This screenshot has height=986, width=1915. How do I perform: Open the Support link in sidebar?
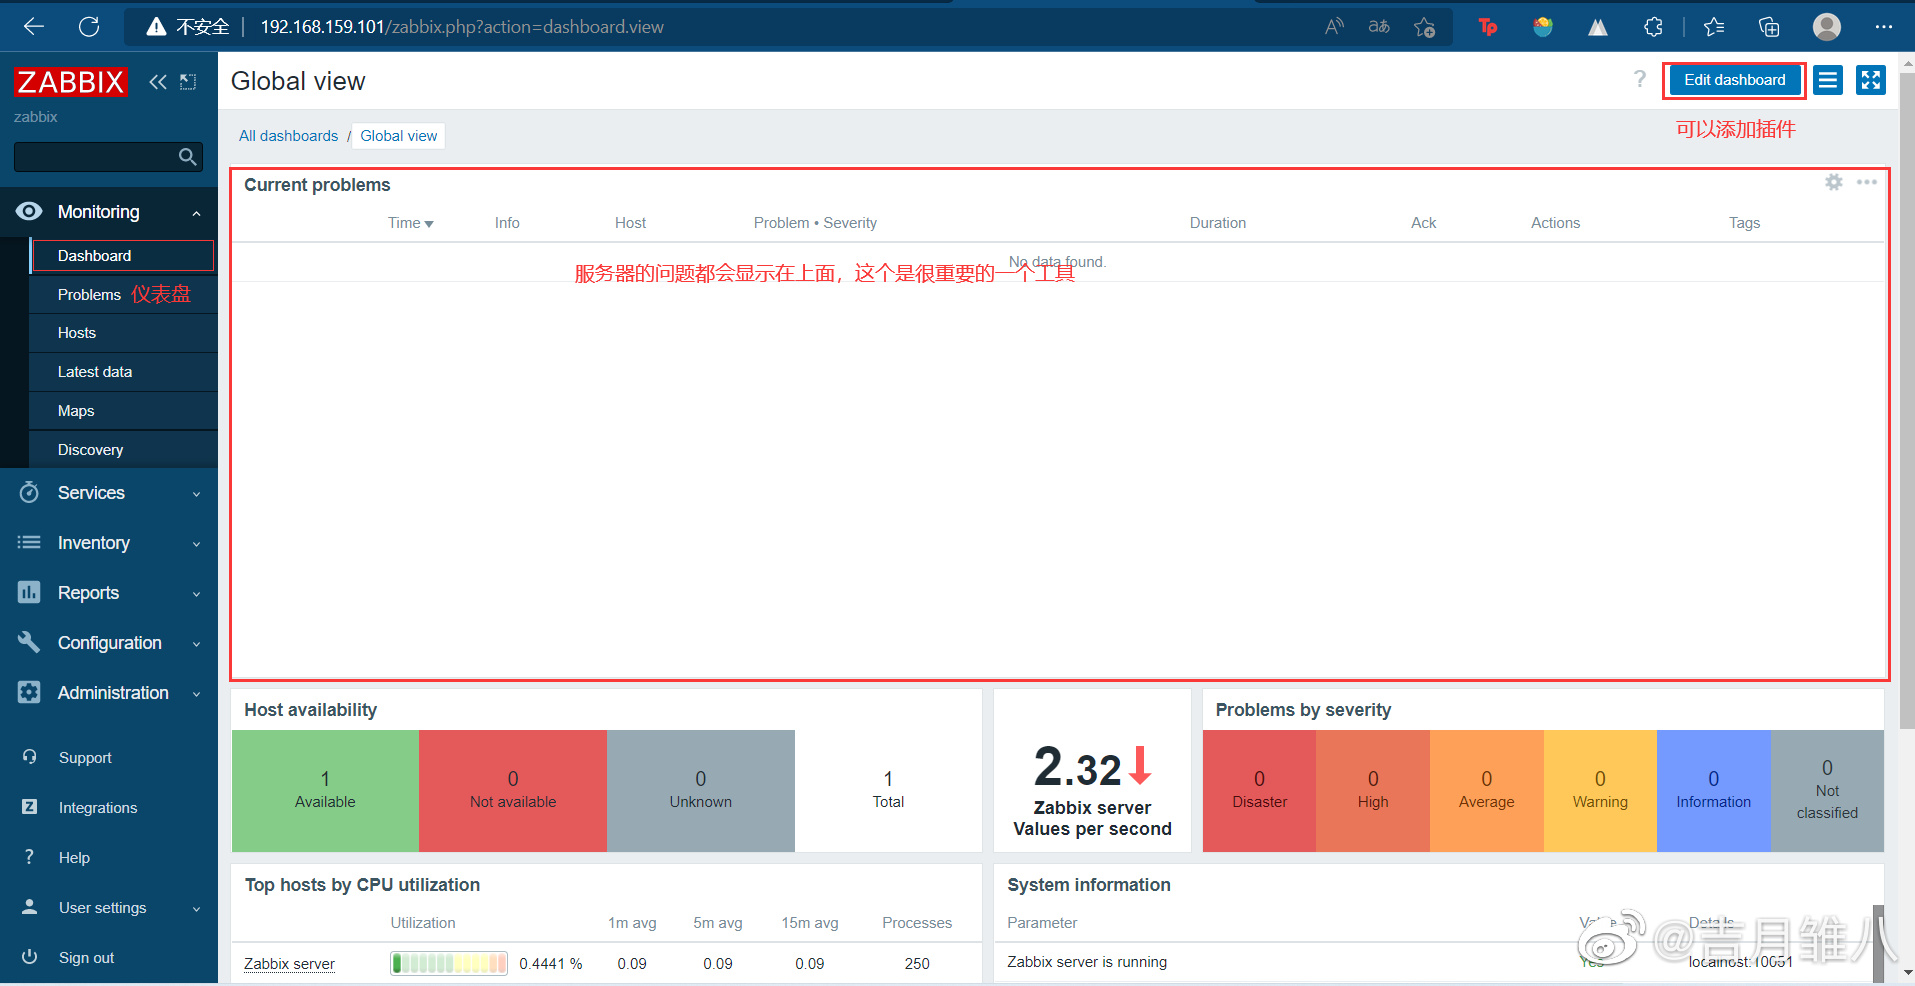click(85, 758)
